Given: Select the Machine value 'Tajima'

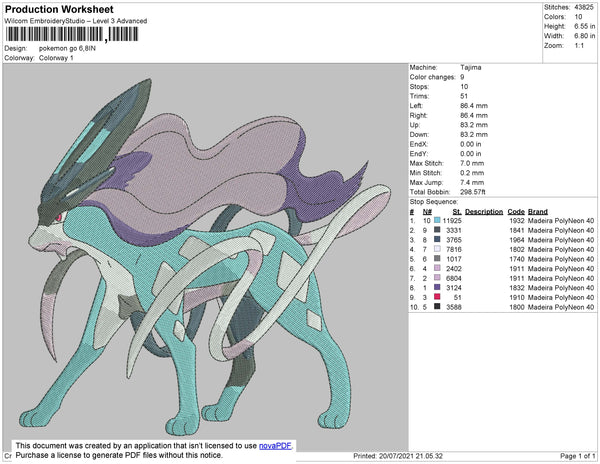Looking at the screenshot, I should (471, 67).
